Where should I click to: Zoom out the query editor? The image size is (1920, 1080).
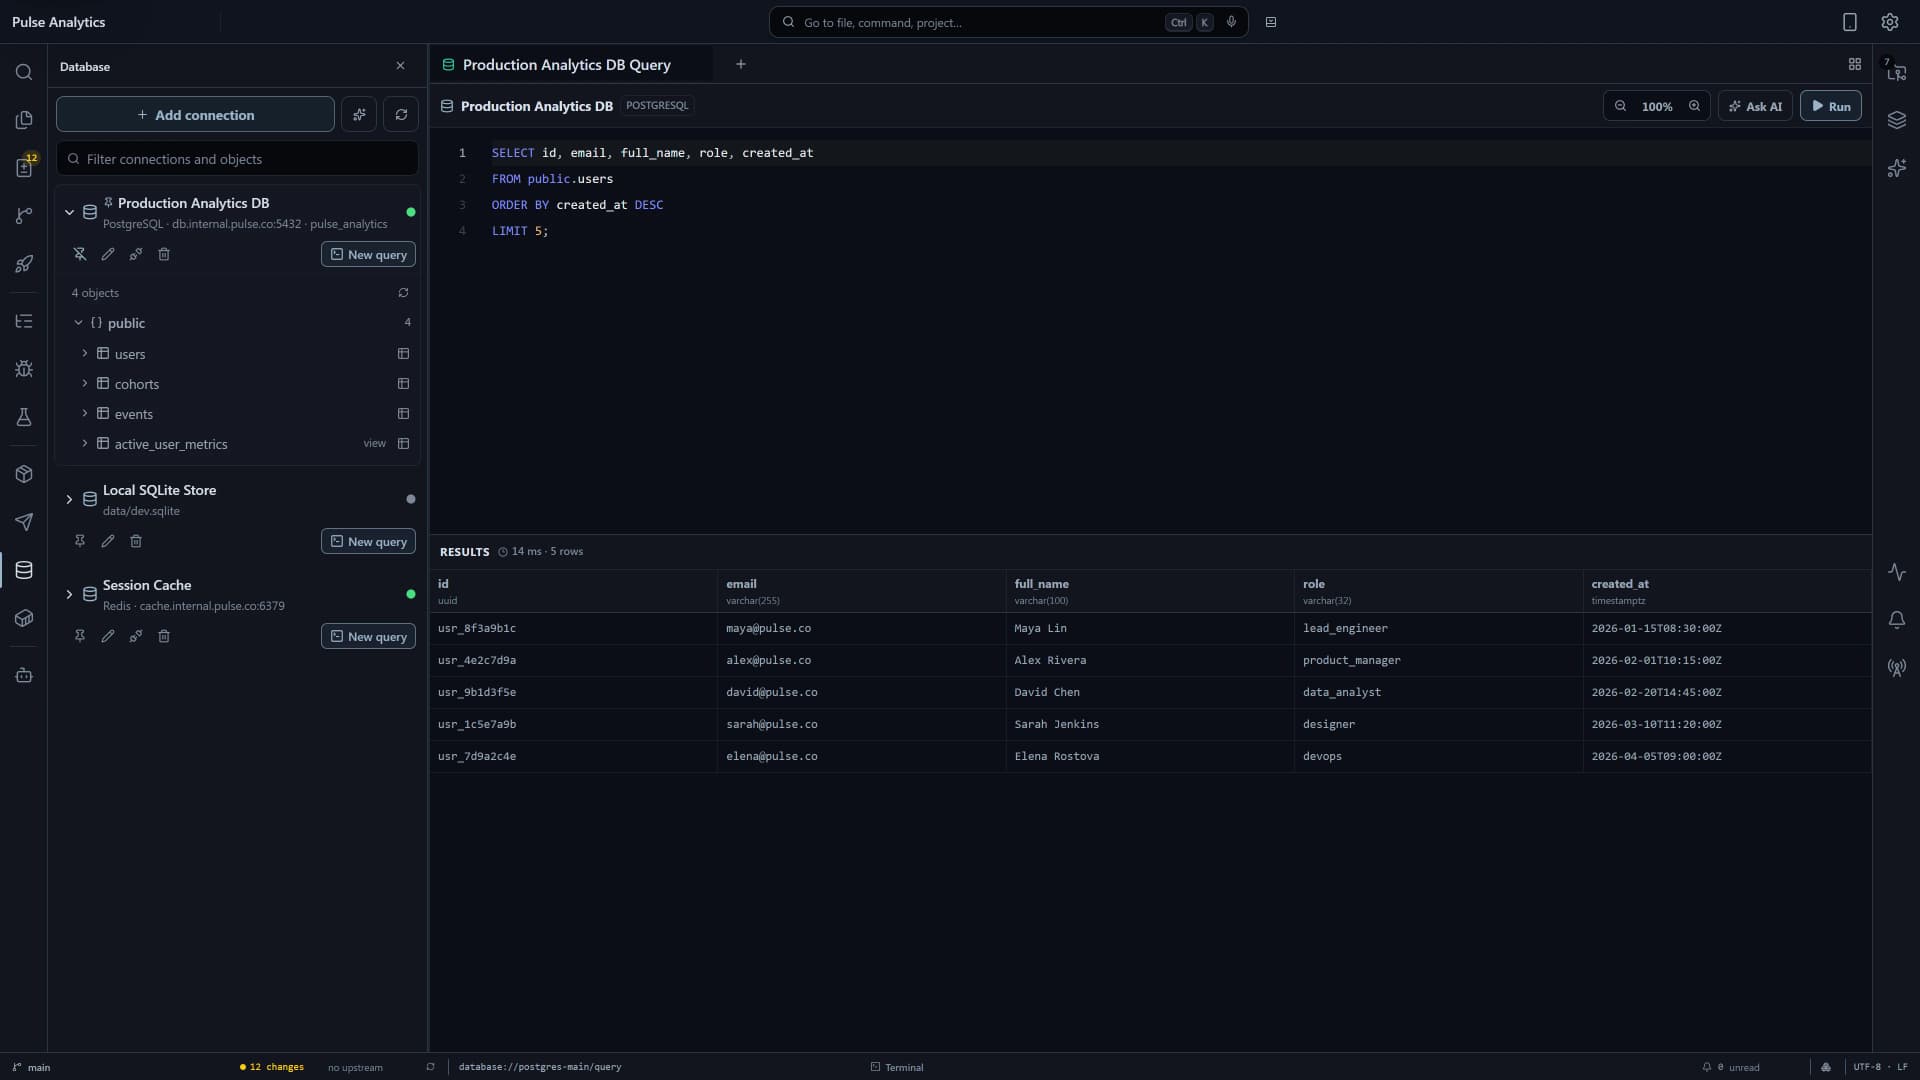point(1620,106)
